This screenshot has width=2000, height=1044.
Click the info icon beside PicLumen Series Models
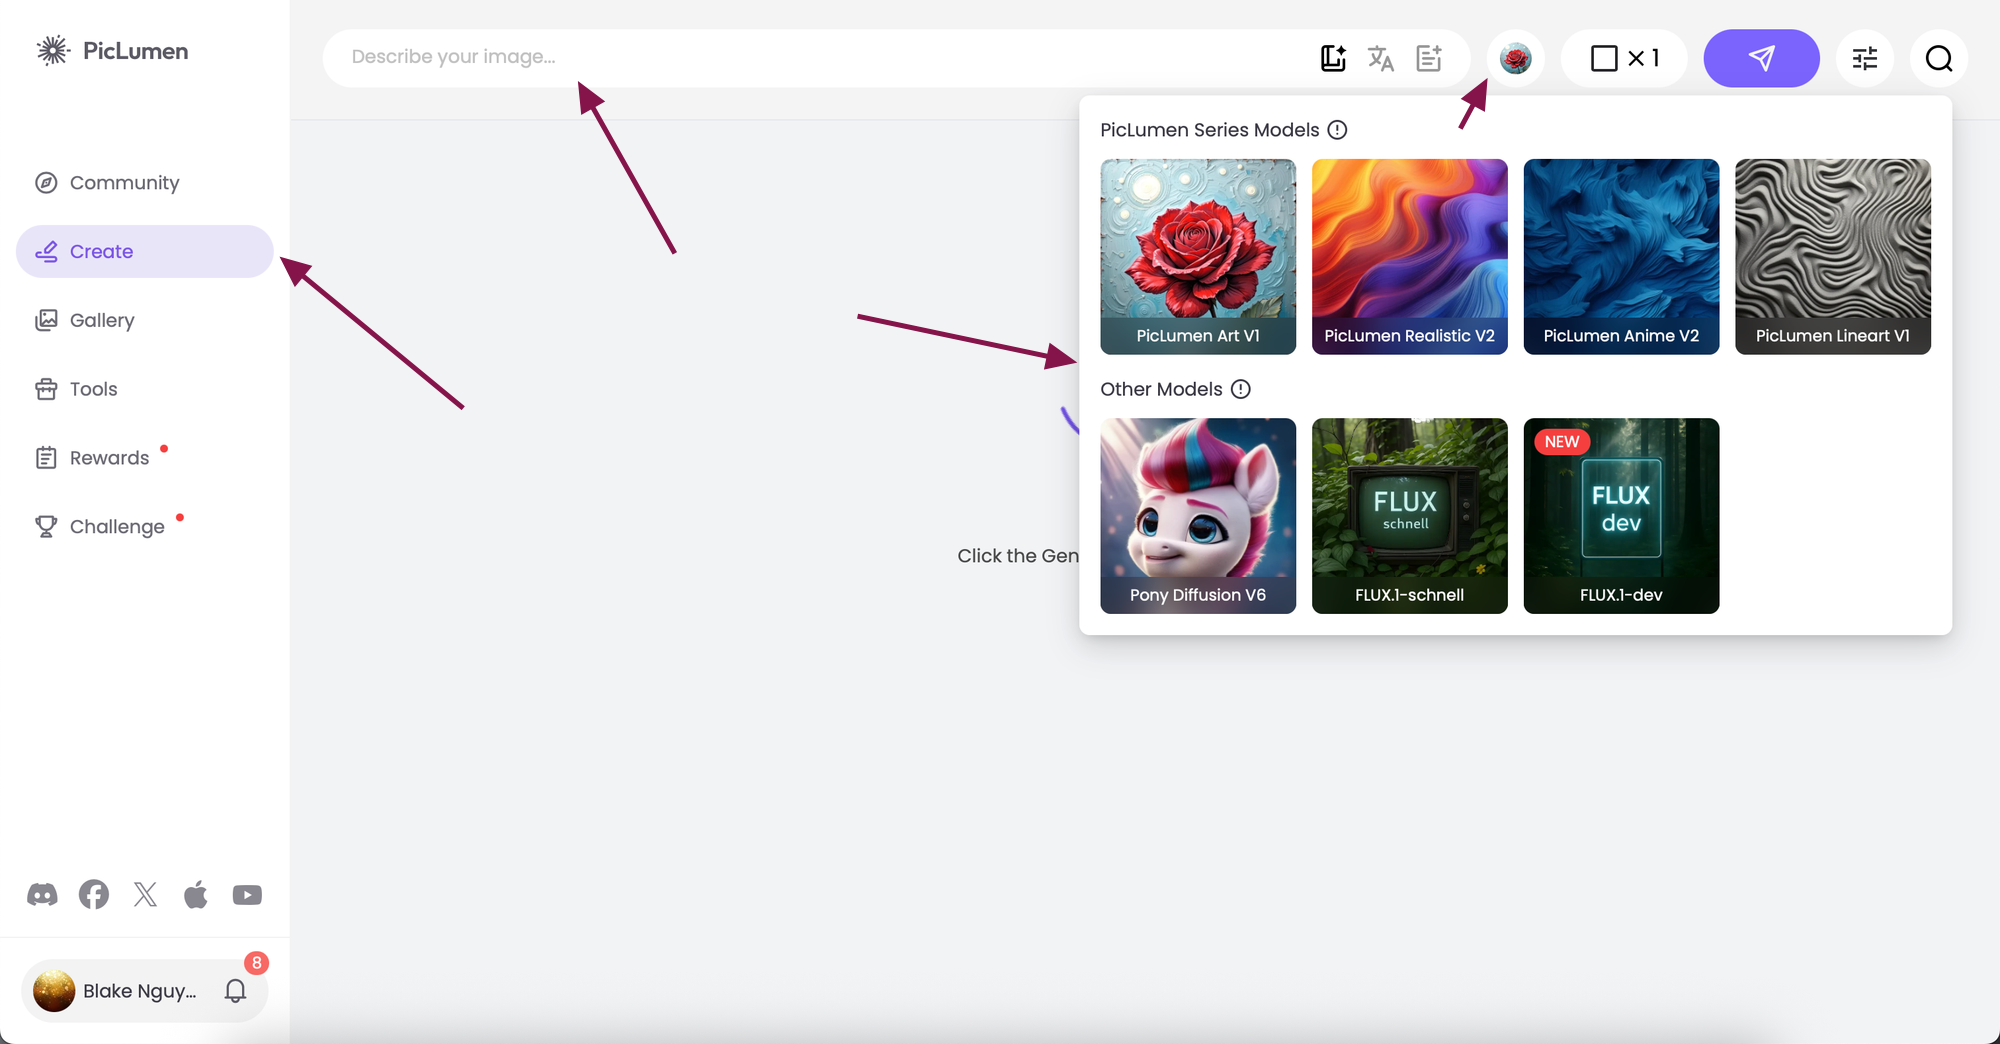coord(1337,130)
